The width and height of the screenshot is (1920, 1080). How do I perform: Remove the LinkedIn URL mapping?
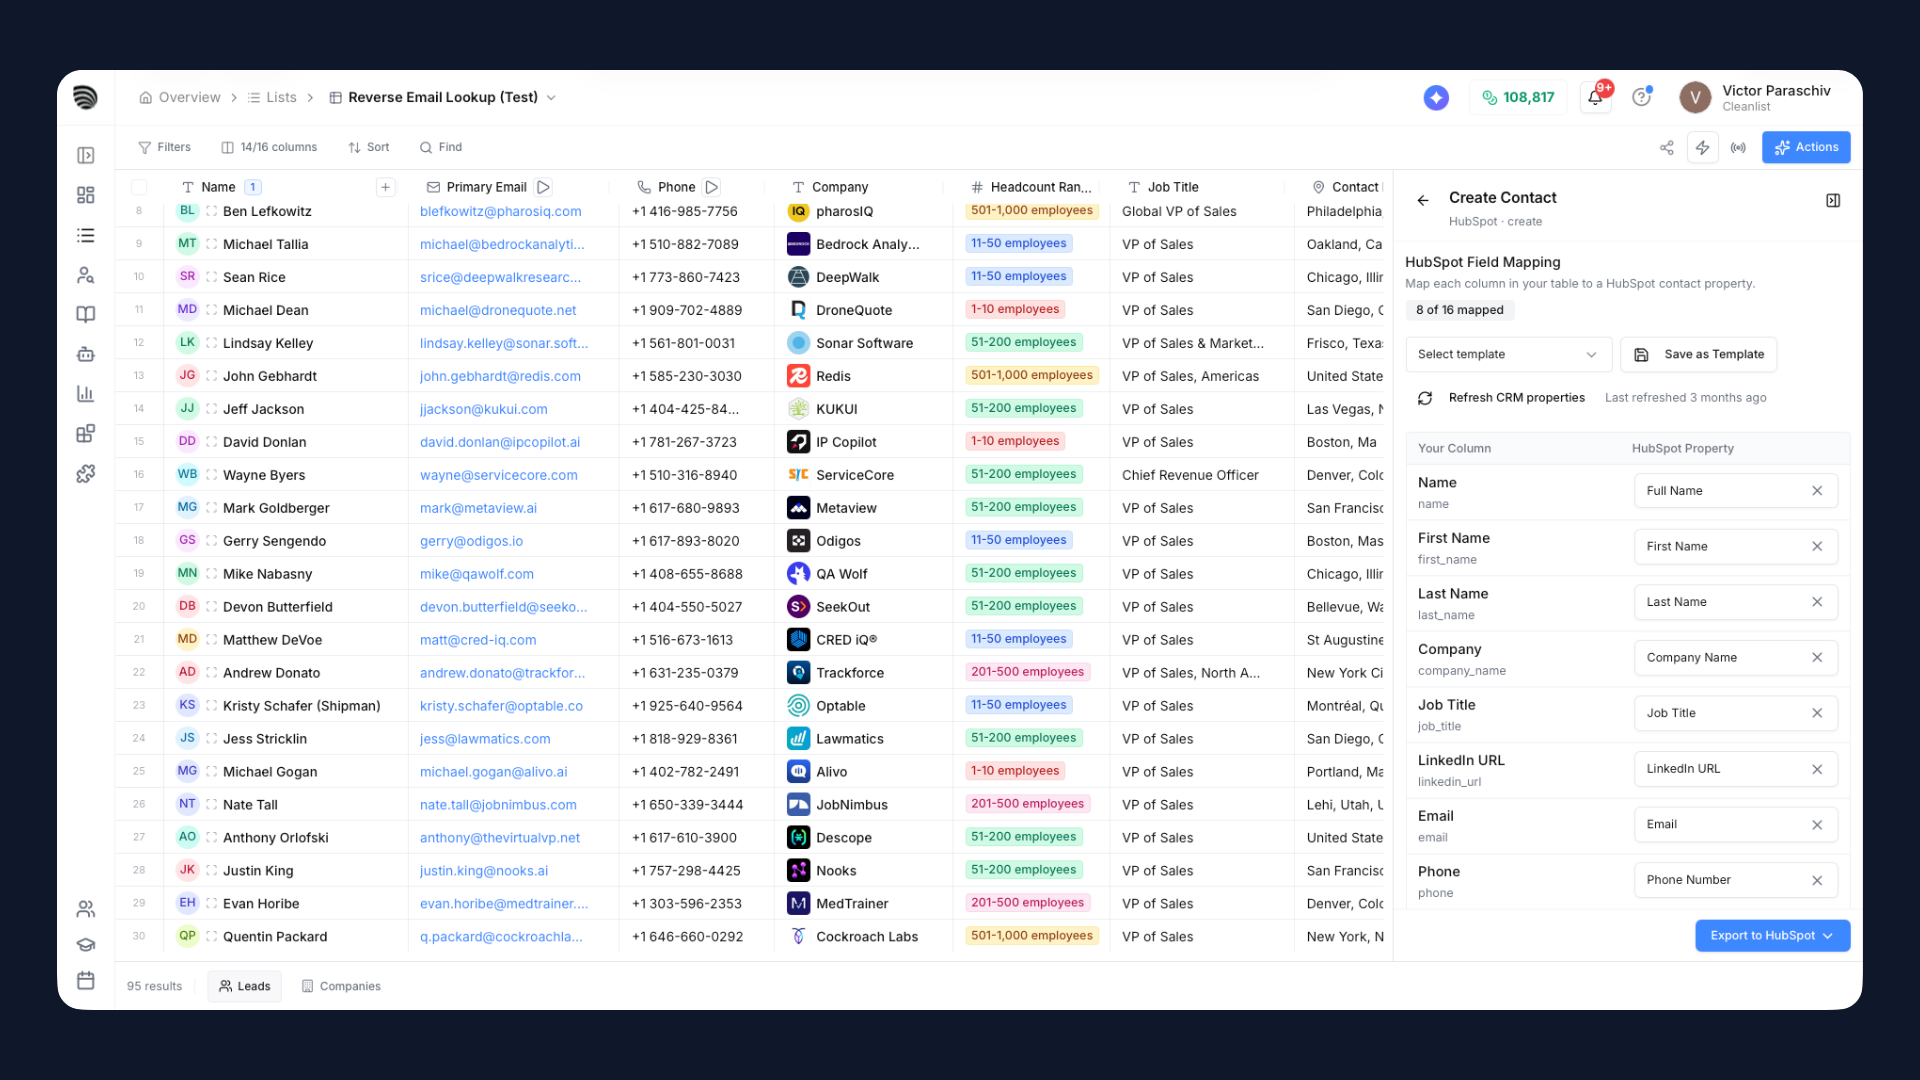[1817, 769]
